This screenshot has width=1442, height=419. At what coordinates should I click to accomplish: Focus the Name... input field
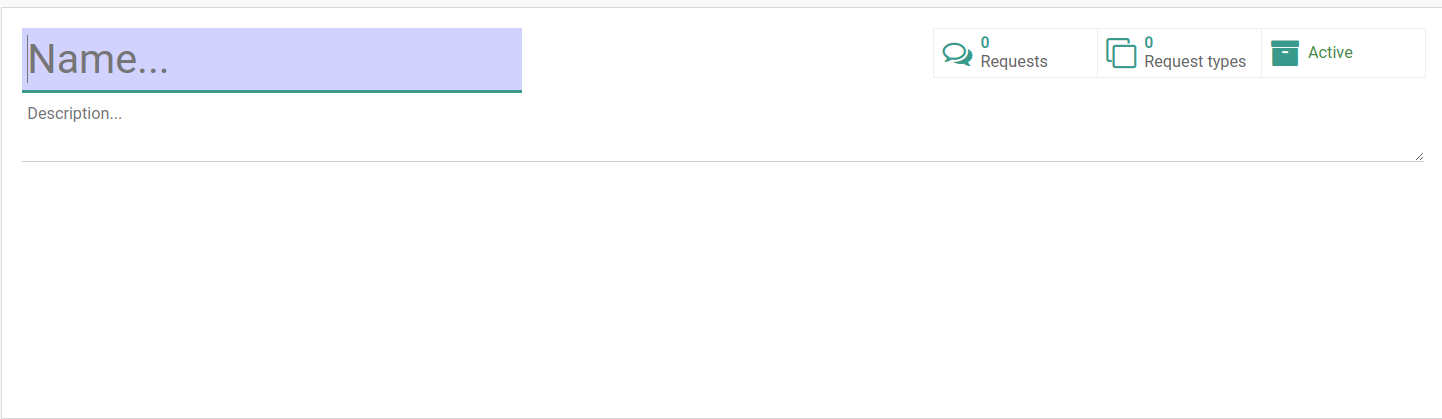[x=272, y=60]
